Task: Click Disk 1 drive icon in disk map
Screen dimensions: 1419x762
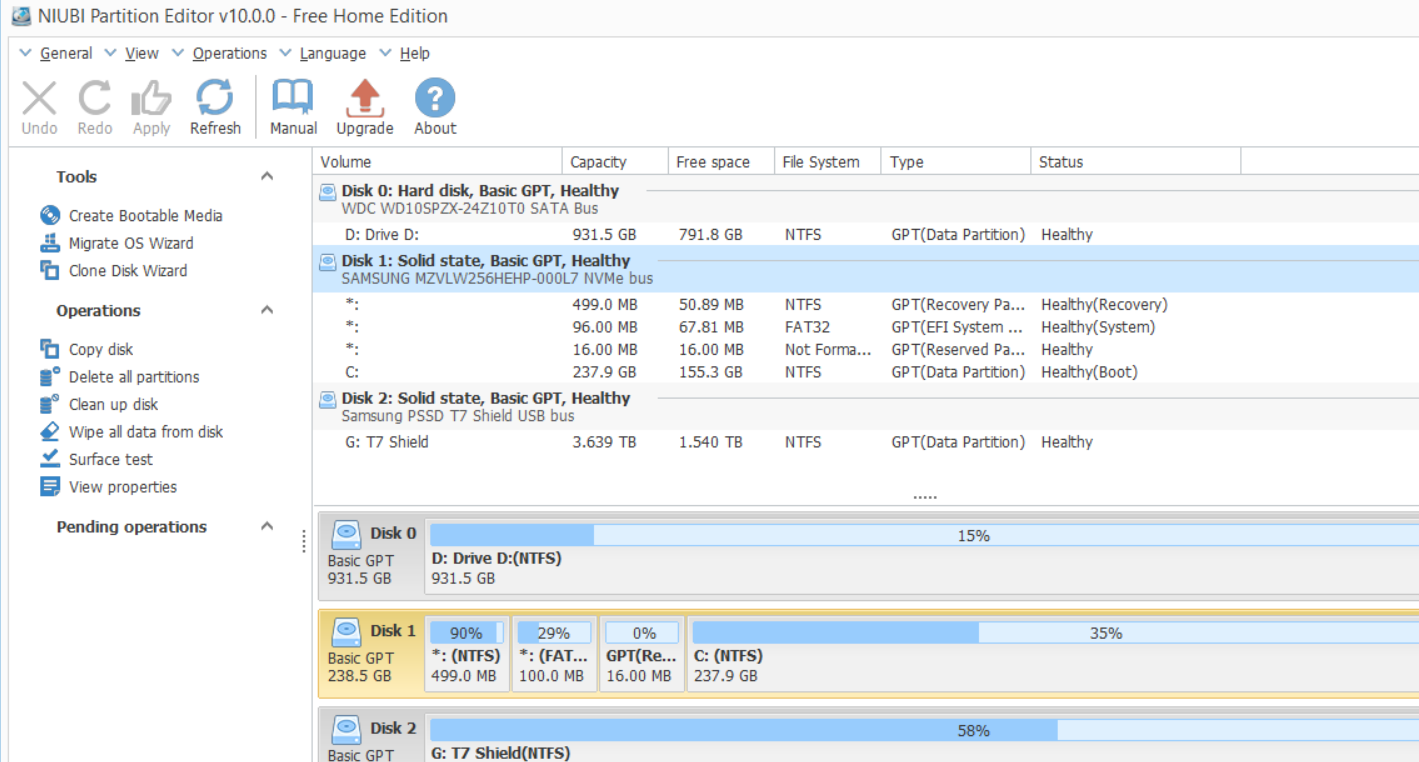Action: coord(346,631)
